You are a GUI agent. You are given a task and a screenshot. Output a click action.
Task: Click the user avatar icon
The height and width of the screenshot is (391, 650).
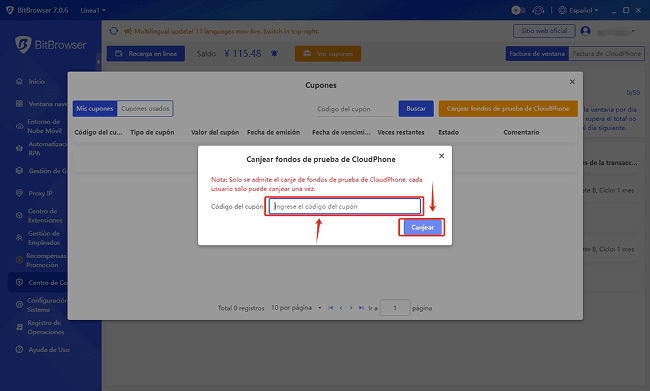click(x=585, y=31)
